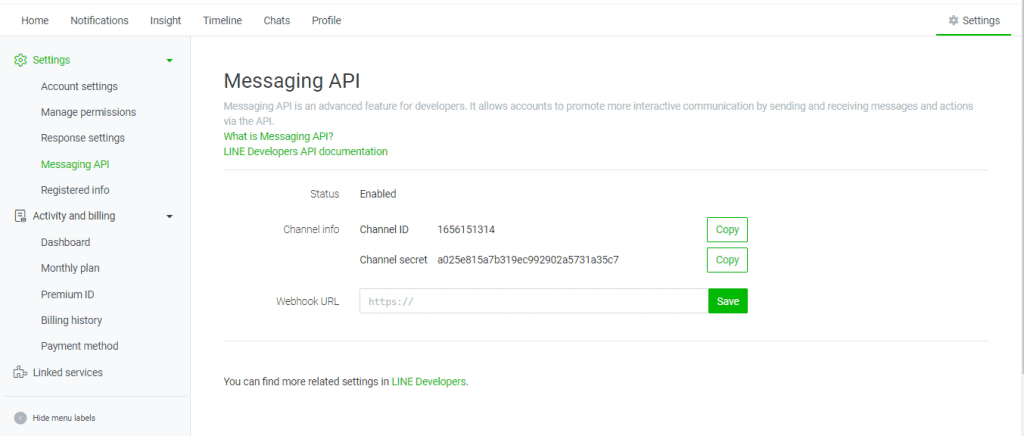The height and width of the screenshot is (436, 1024).
Task: Select Monthly plan in sidebar
Action: pos(70,268)
